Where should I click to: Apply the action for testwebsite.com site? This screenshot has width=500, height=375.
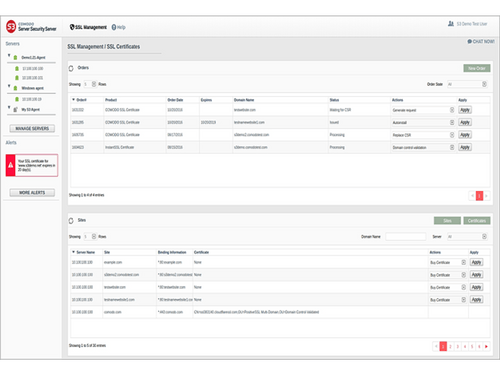(x=476, y=287)
